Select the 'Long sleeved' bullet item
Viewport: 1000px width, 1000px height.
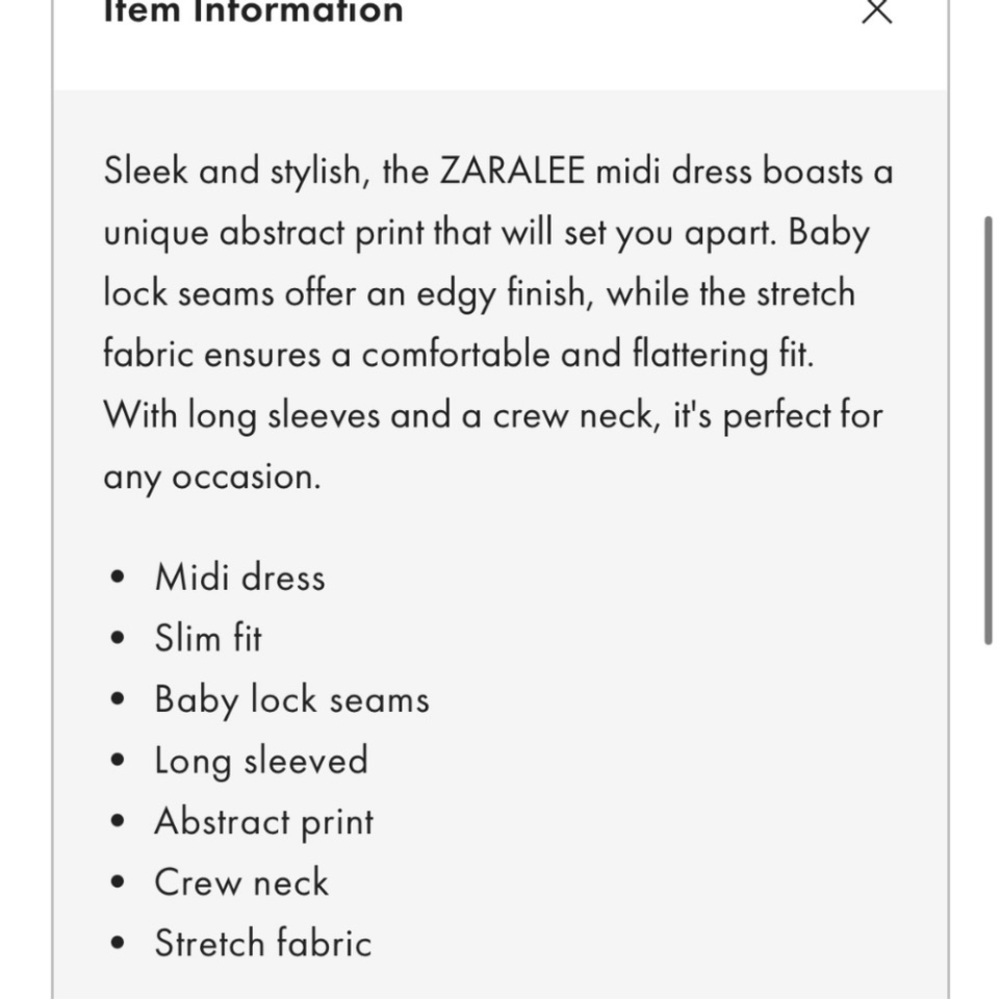[261, 761]
